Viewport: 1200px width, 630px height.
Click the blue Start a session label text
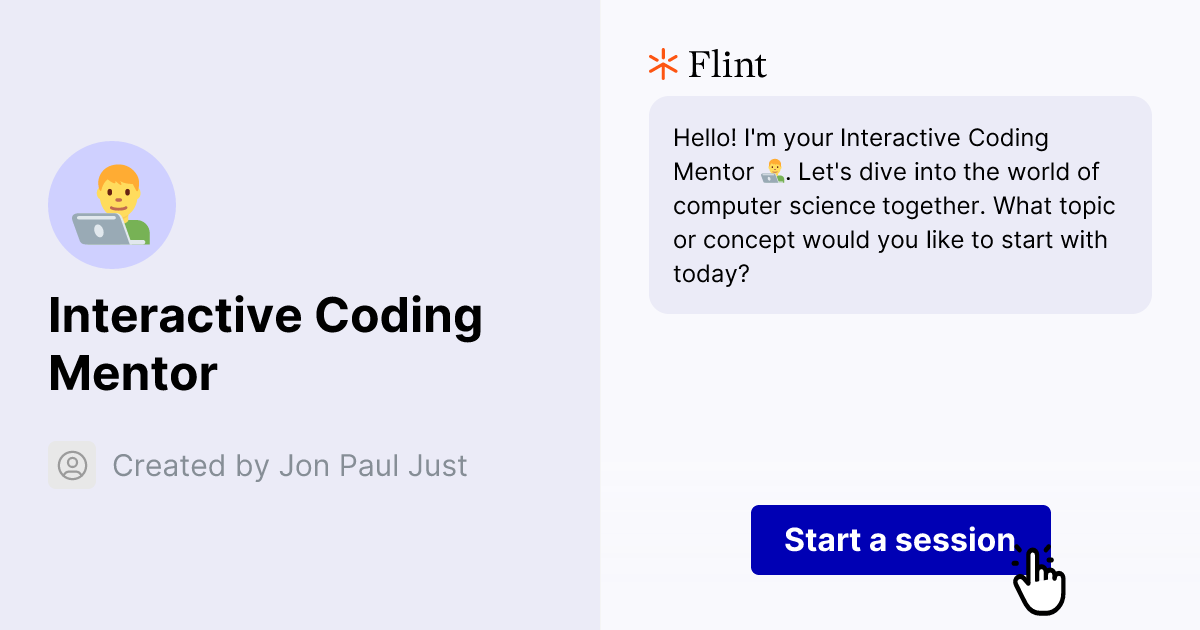[x=899, y=540]
